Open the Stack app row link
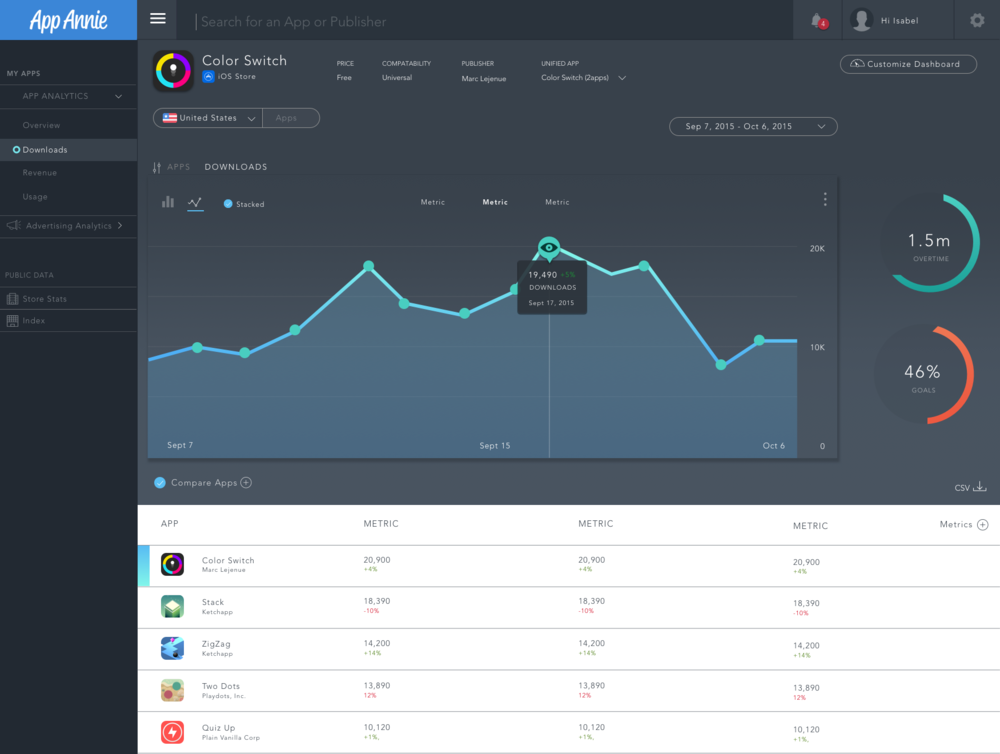 coord(213,602)
